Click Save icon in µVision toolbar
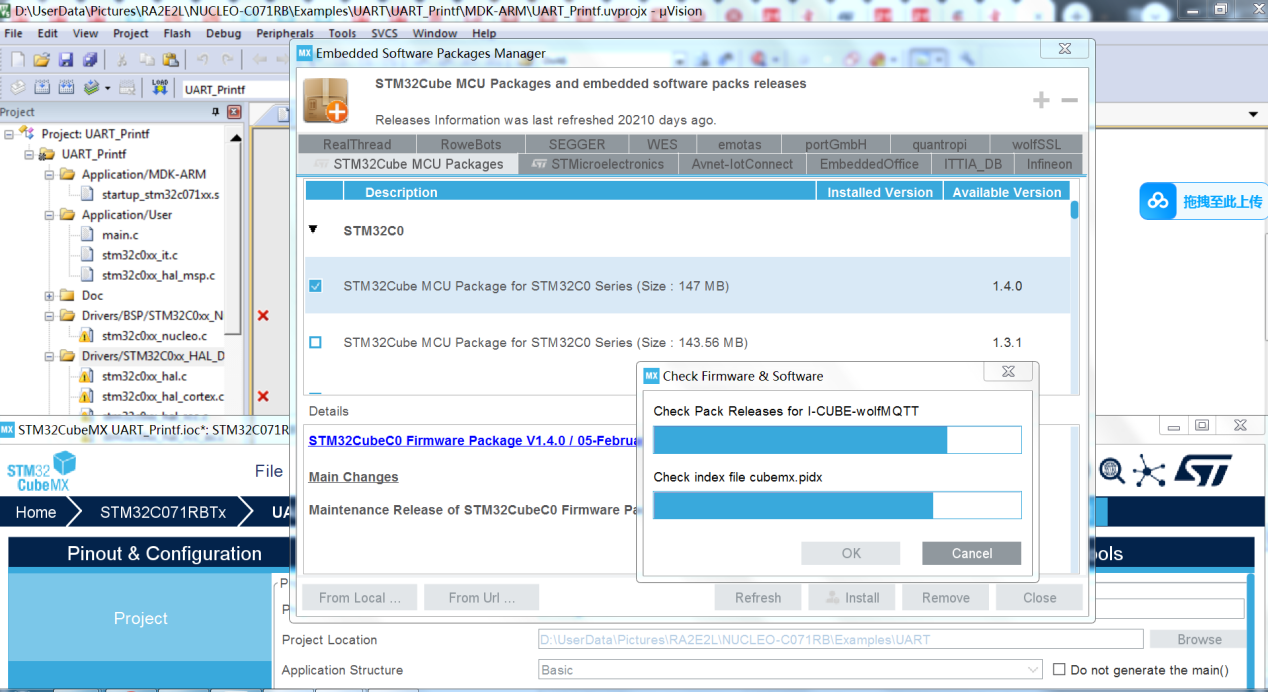The image size is (1268, 692). click(x=65, y=60)
